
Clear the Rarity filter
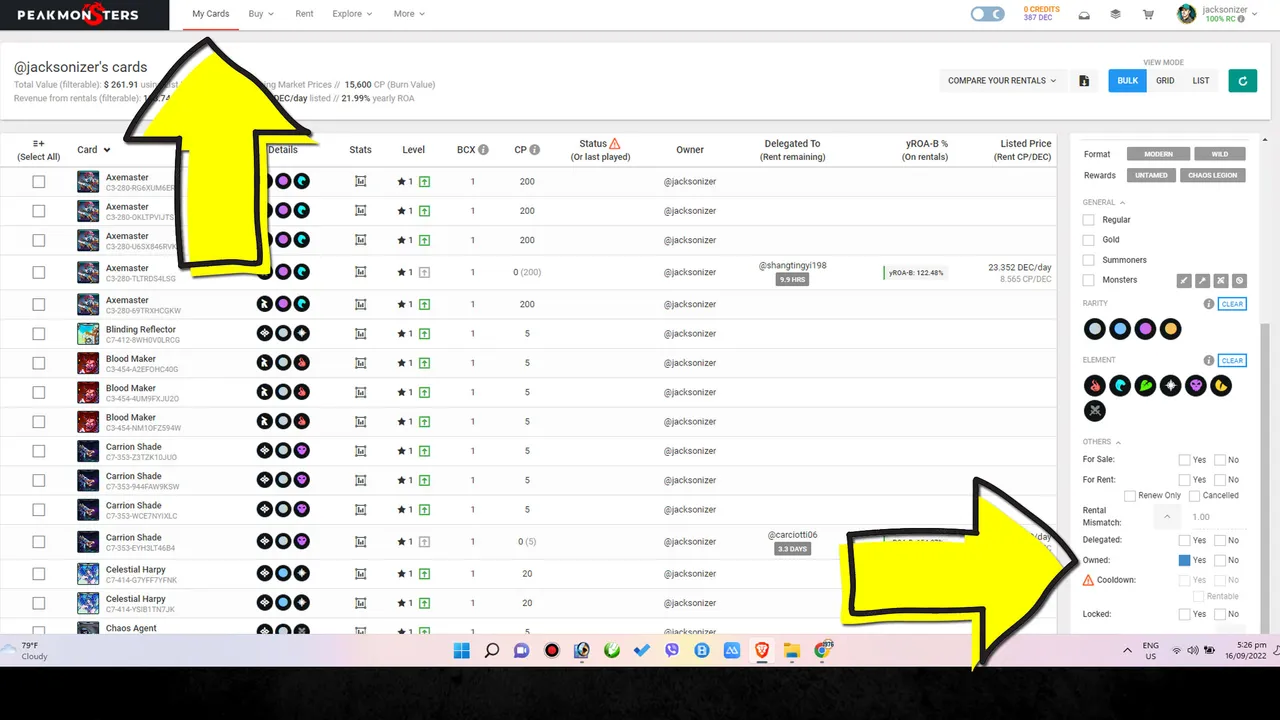[1232, 304]
